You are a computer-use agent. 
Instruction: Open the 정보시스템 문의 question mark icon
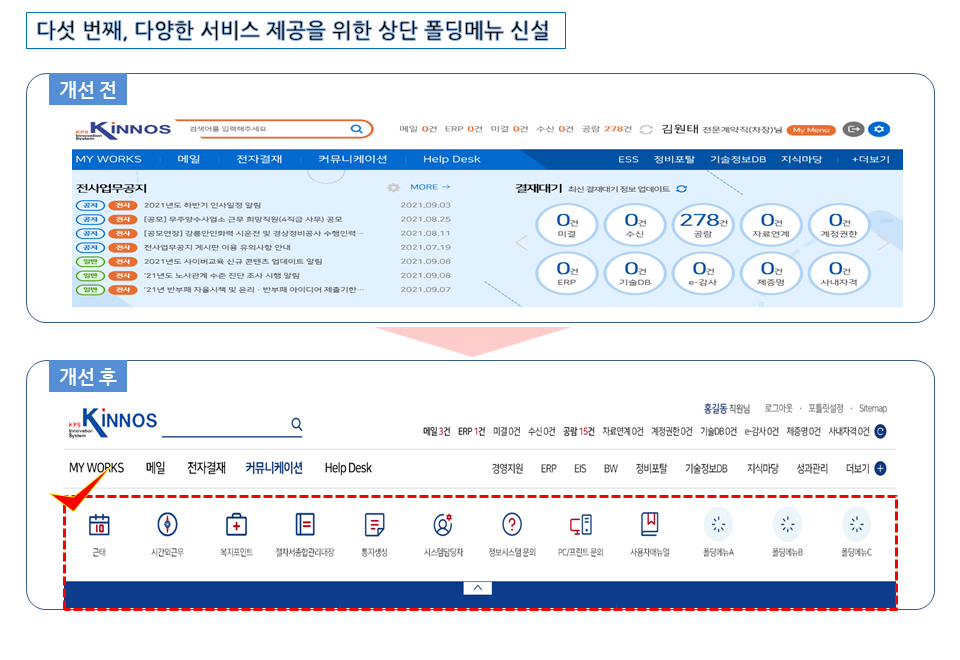[512, 525]
